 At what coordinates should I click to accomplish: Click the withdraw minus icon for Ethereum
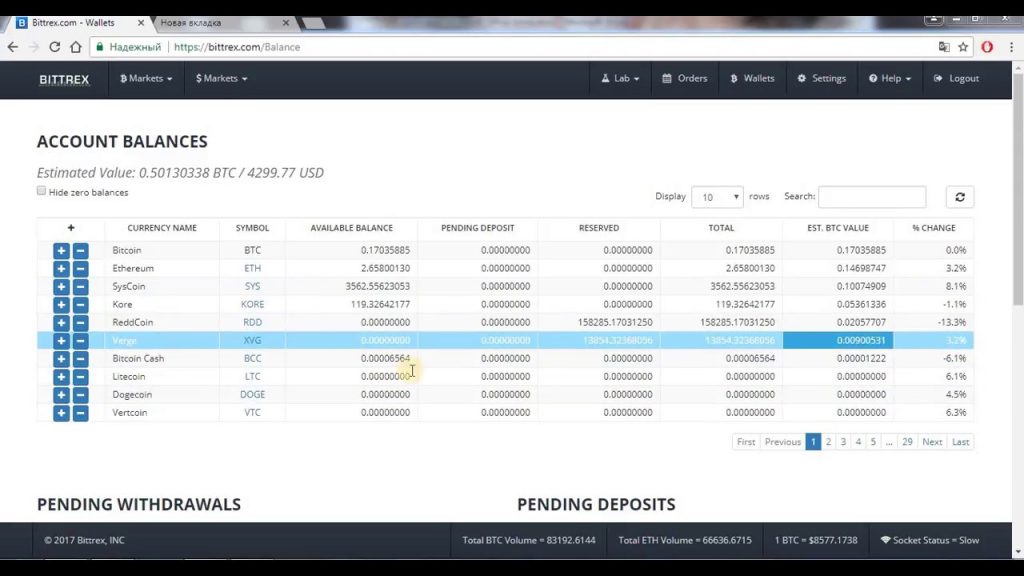(80, 269)
